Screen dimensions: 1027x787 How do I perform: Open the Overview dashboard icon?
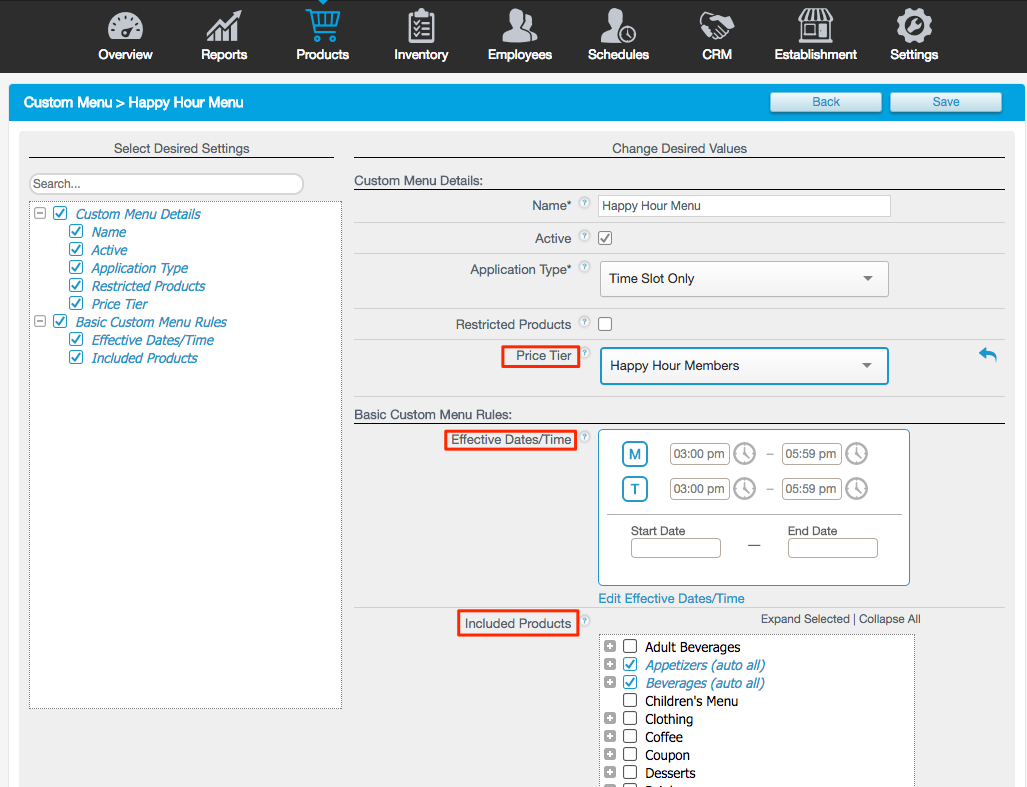(125, 27)
